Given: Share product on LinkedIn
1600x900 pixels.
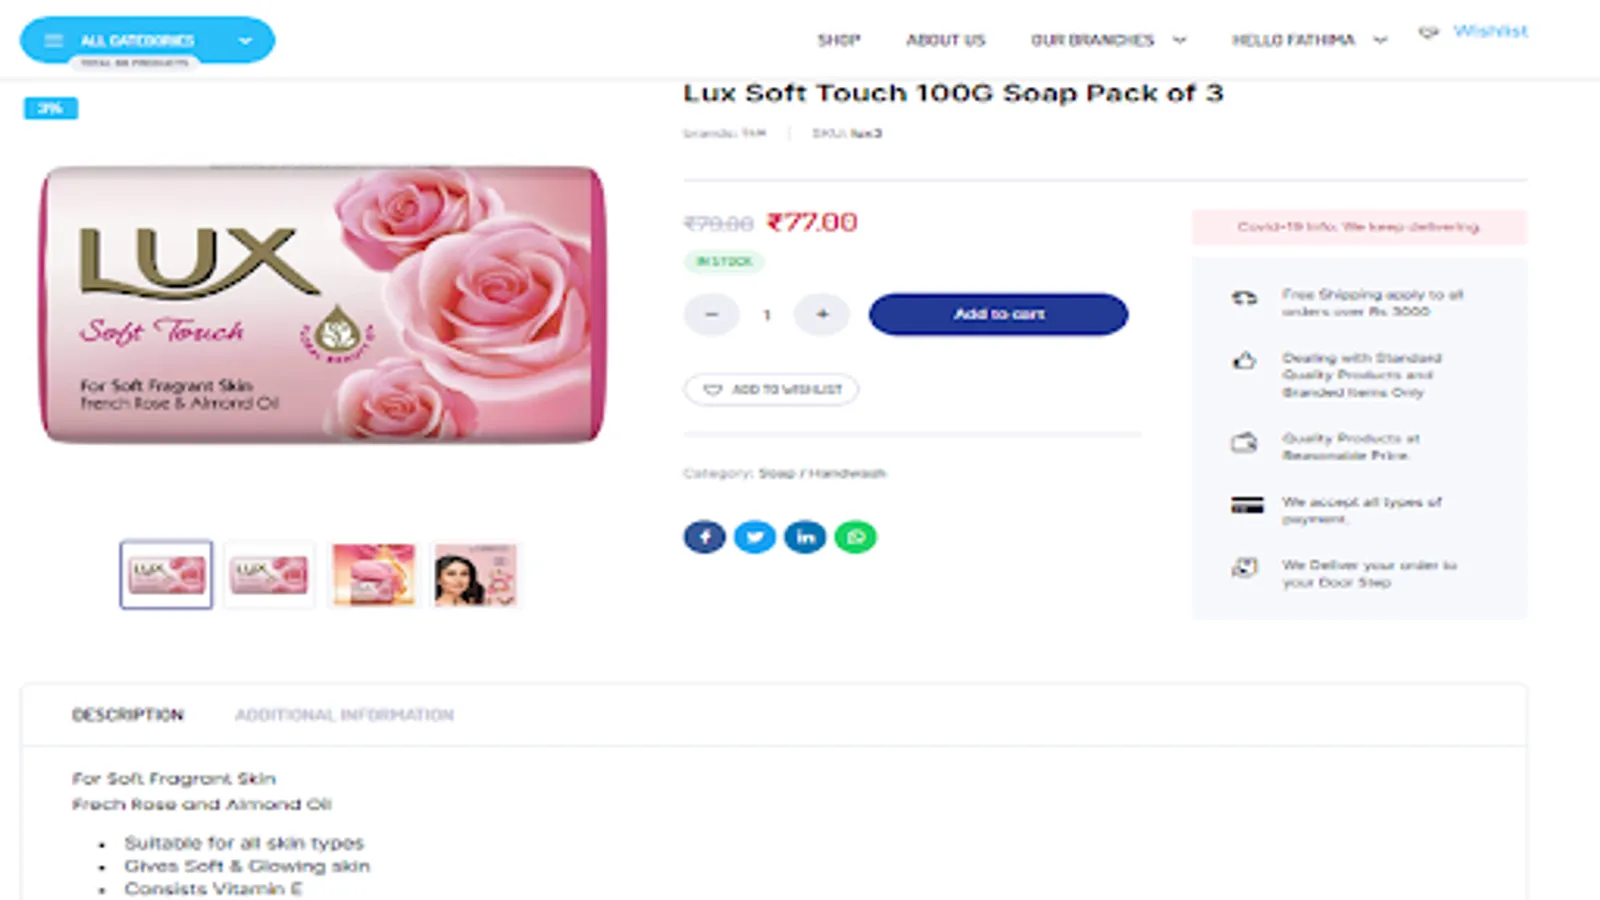Looking at the screenshot, I should [805, 537].
